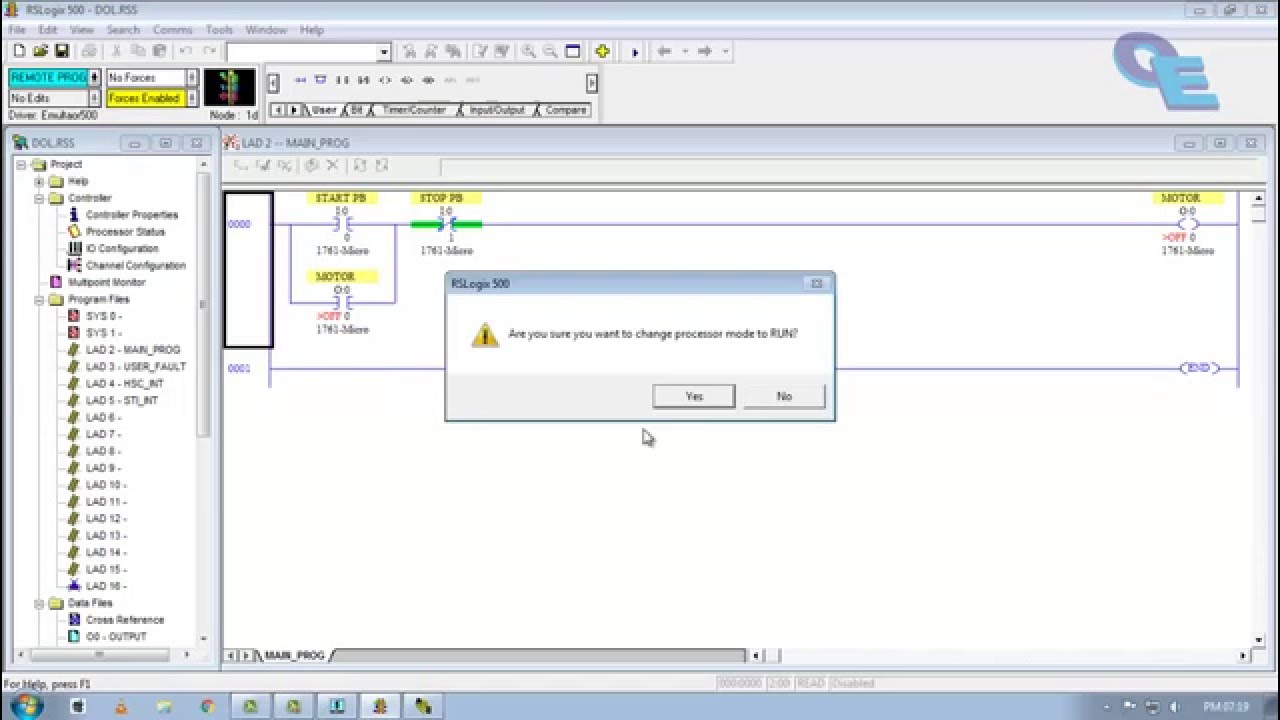Open Multipoint Monitor in project tree
The image size is (1280, 720).
[106, 283]
